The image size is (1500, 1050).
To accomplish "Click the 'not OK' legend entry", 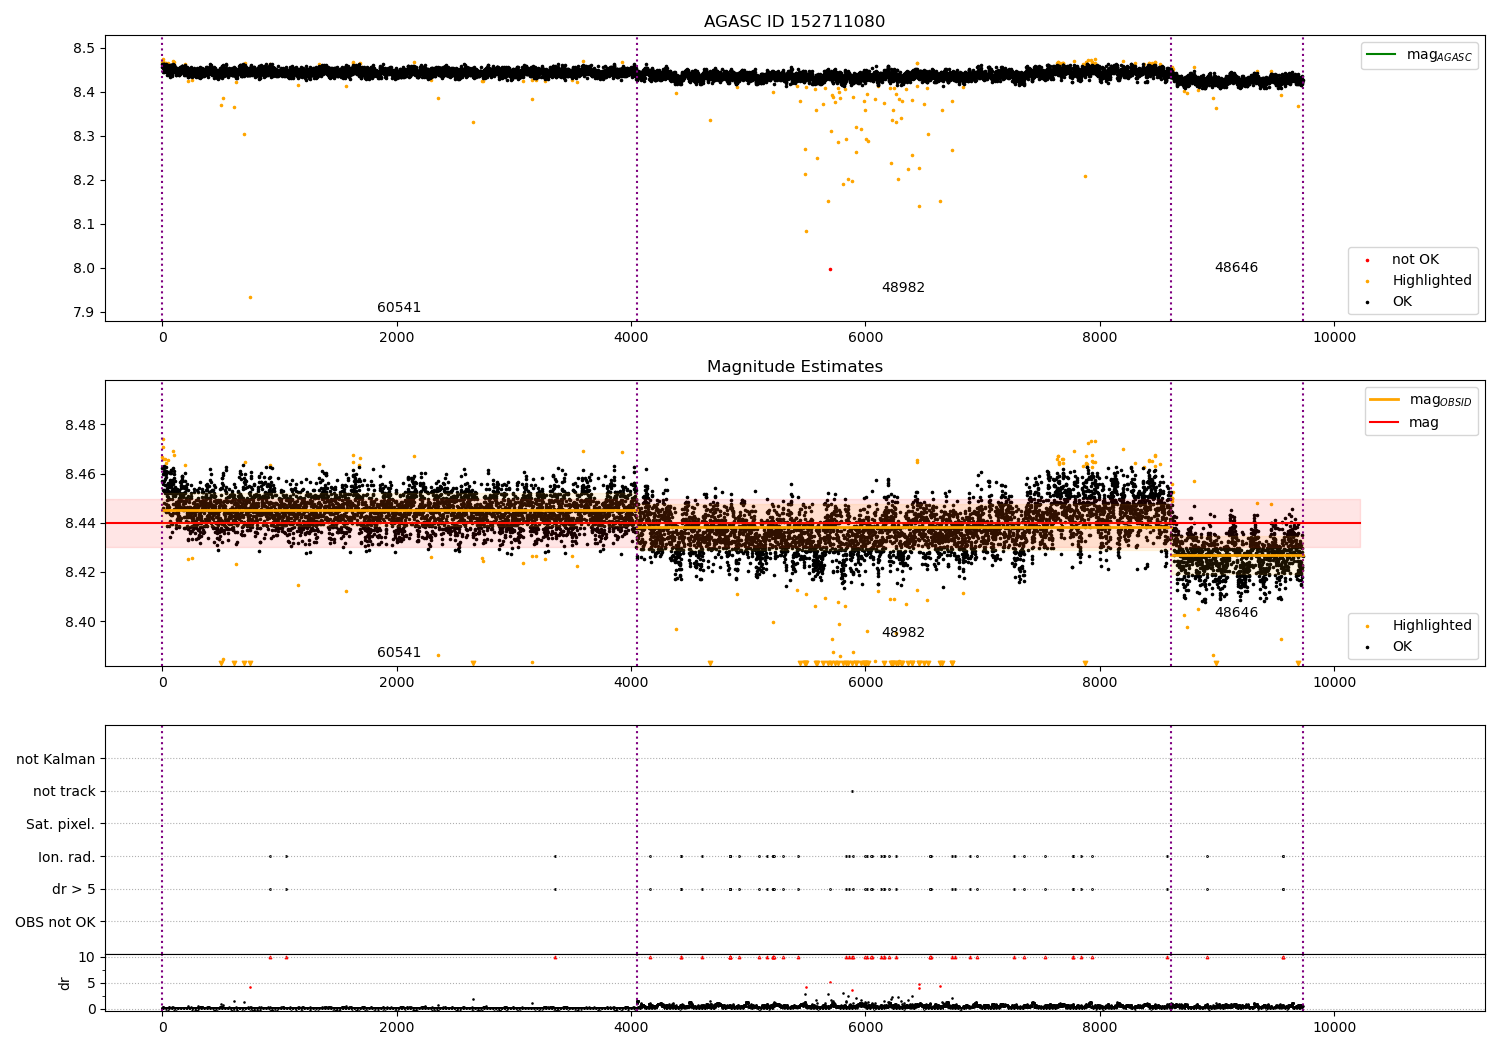I will pos(1415,260).
